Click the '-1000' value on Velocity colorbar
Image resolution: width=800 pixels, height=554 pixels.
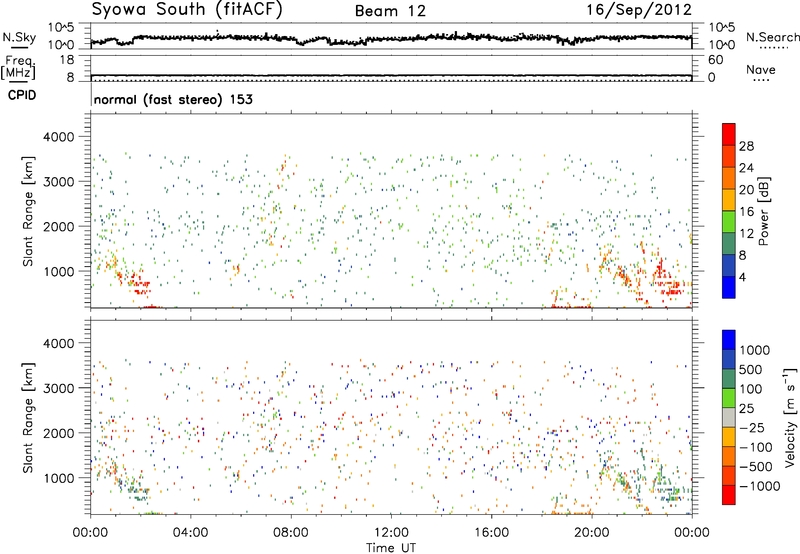760,486
